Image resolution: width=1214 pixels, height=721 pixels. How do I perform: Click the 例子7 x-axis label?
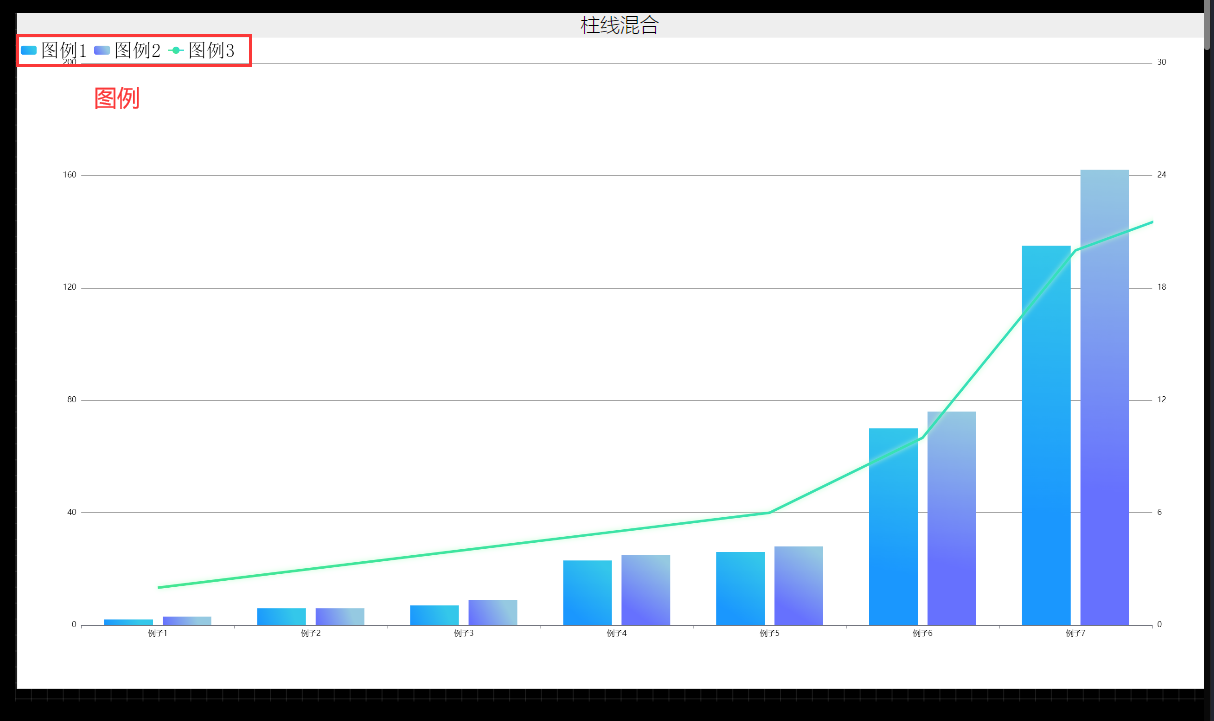(x=1075, y=634)
